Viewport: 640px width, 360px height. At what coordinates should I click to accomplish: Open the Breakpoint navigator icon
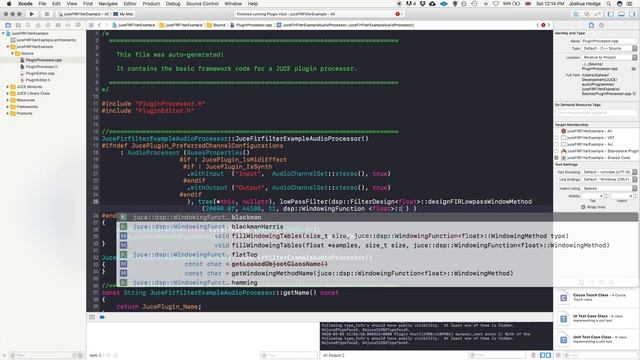68,25
